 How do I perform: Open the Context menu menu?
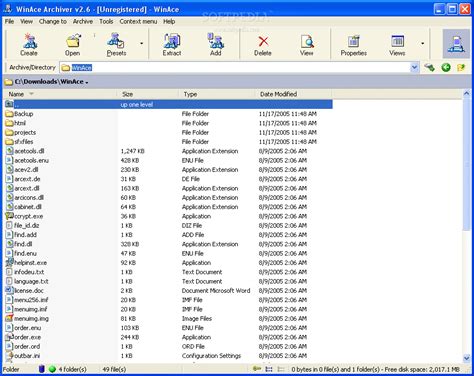tap(138, 21)
